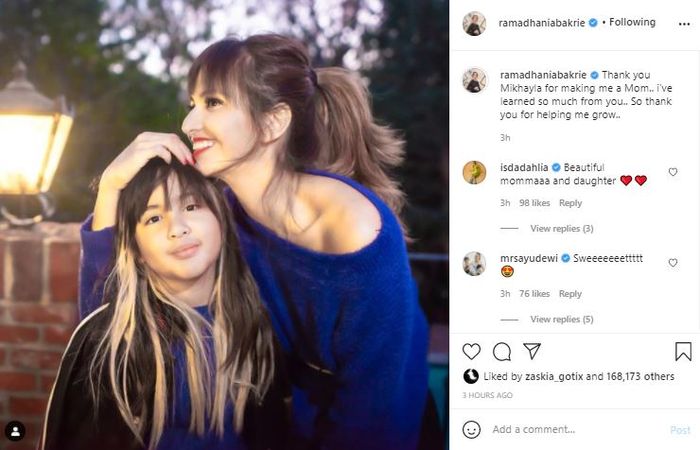Expand View replies (3) under isdadahlia
This screenshot has height=450, width=700.
[x=562, y=229]
